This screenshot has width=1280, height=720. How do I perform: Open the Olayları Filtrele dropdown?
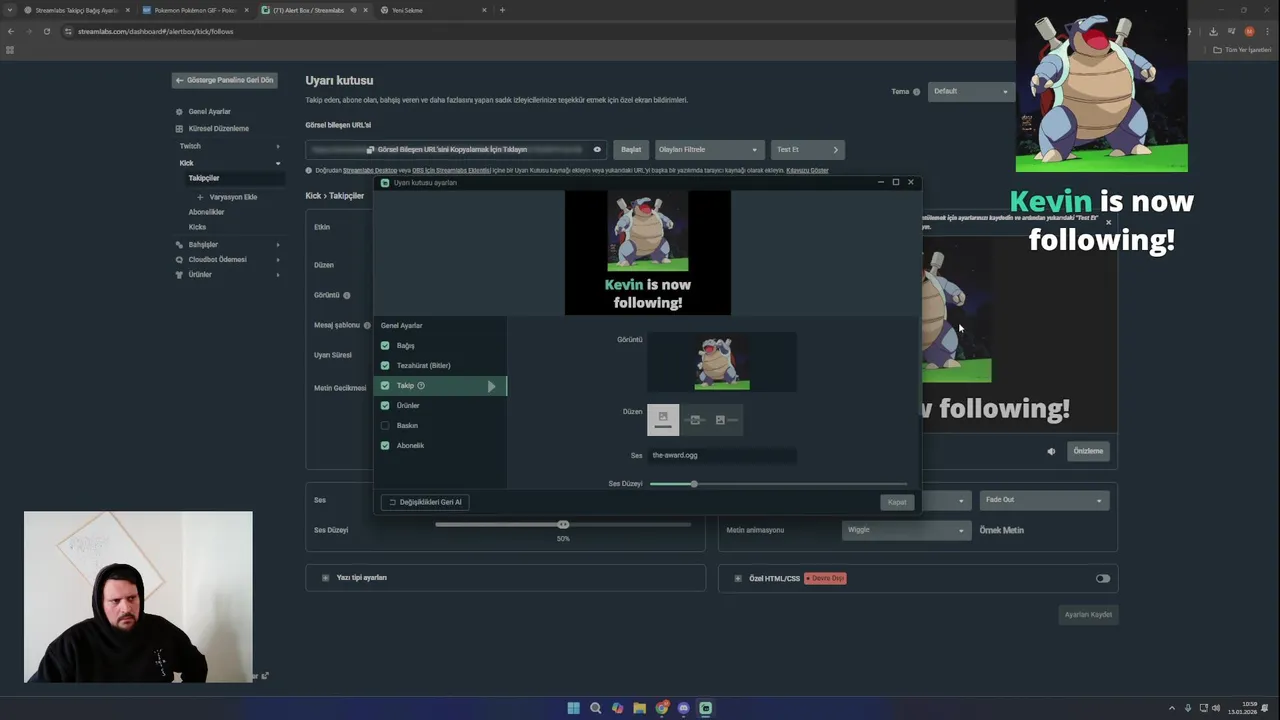point(709,150)
